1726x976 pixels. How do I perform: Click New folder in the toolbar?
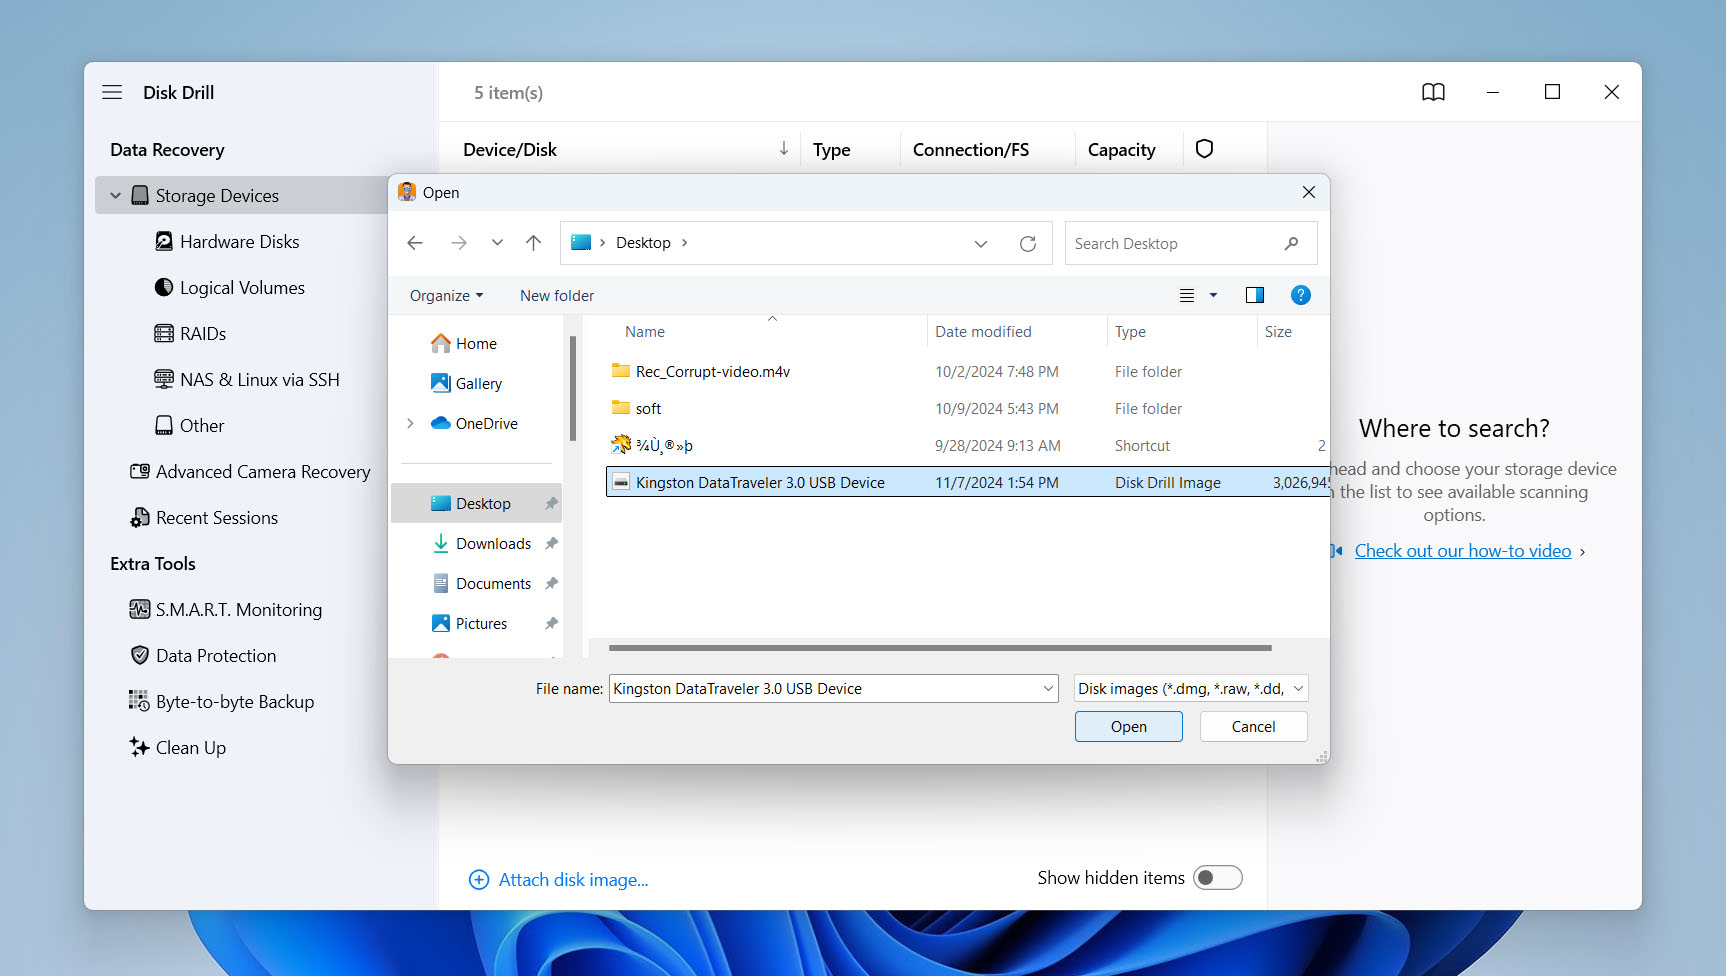click(557, 295)
